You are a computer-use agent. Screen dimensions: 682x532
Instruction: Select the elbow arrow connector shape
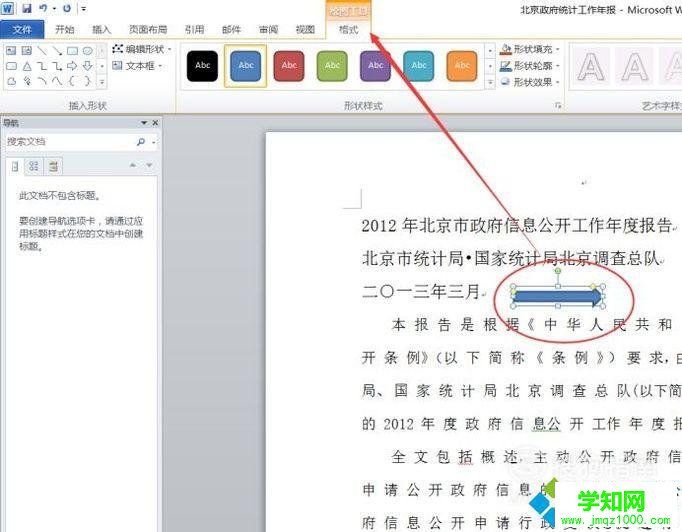coord(57,66)
